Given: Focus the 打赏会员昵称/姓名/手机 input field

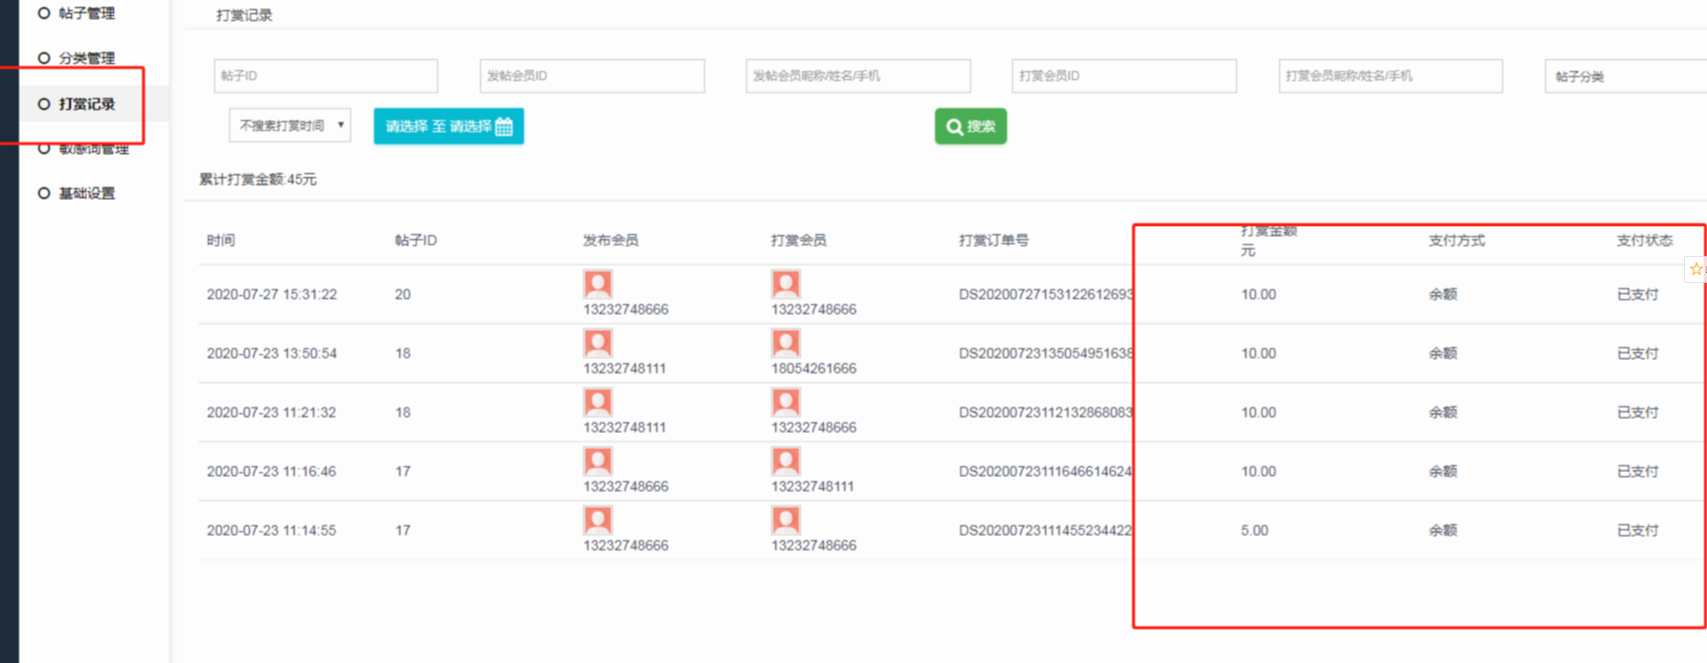Looking at the screenshot, I should pyautogui.click(x=1390, y=76).
